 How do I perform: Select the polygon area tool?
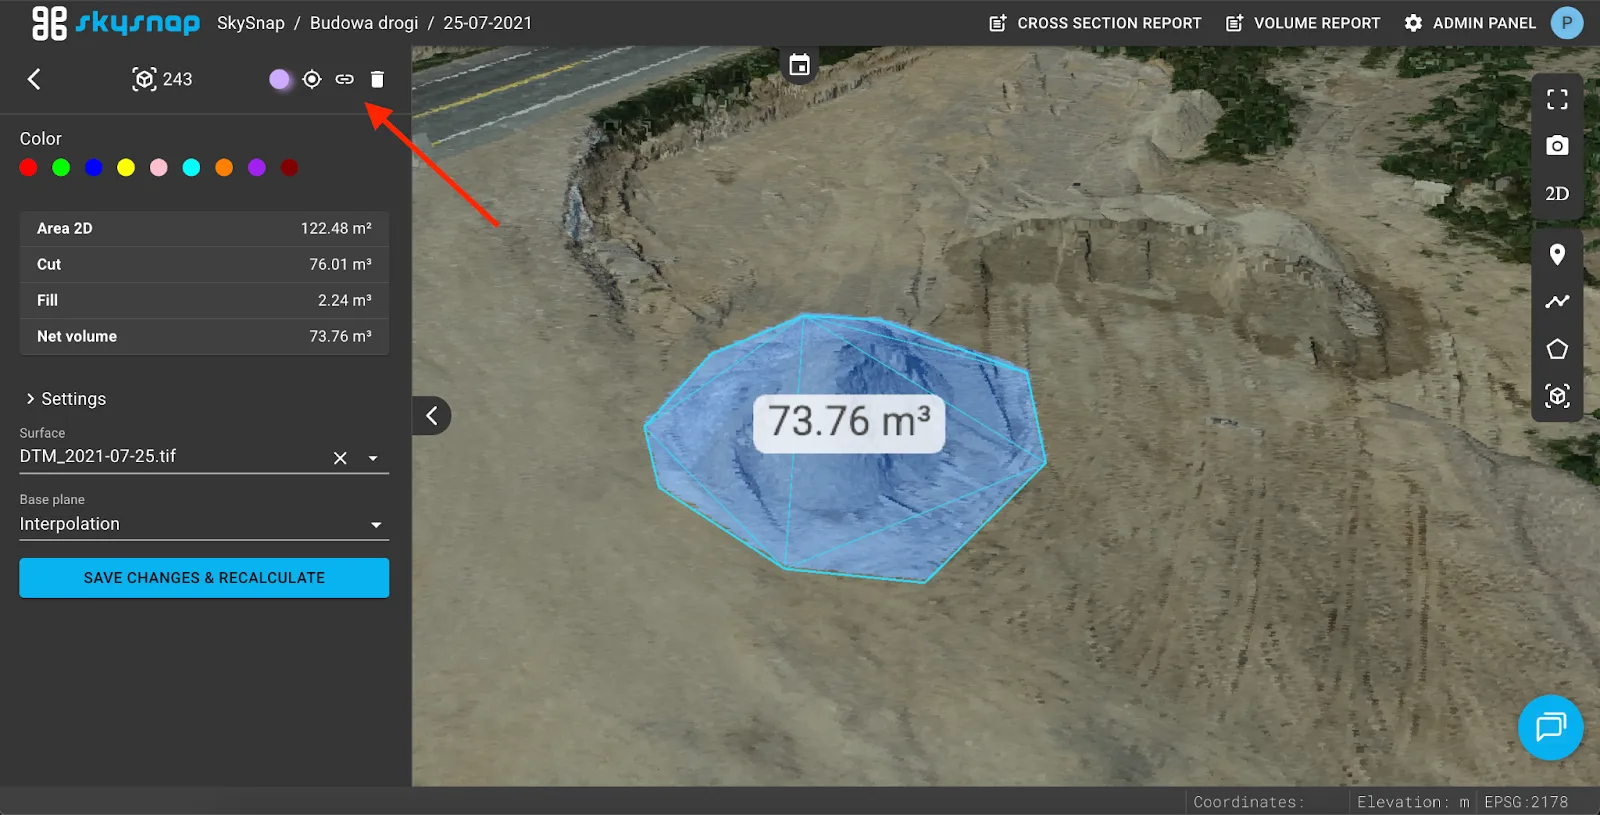tap(1557, 349)
